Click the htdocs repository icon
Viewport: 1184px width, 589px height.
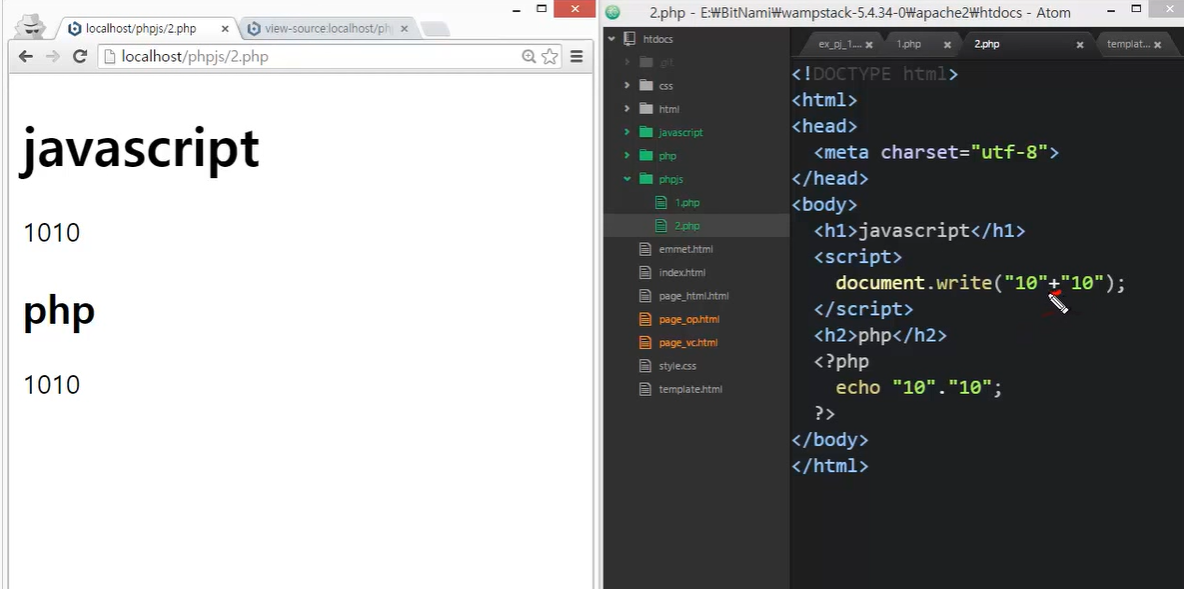point(630,39)
